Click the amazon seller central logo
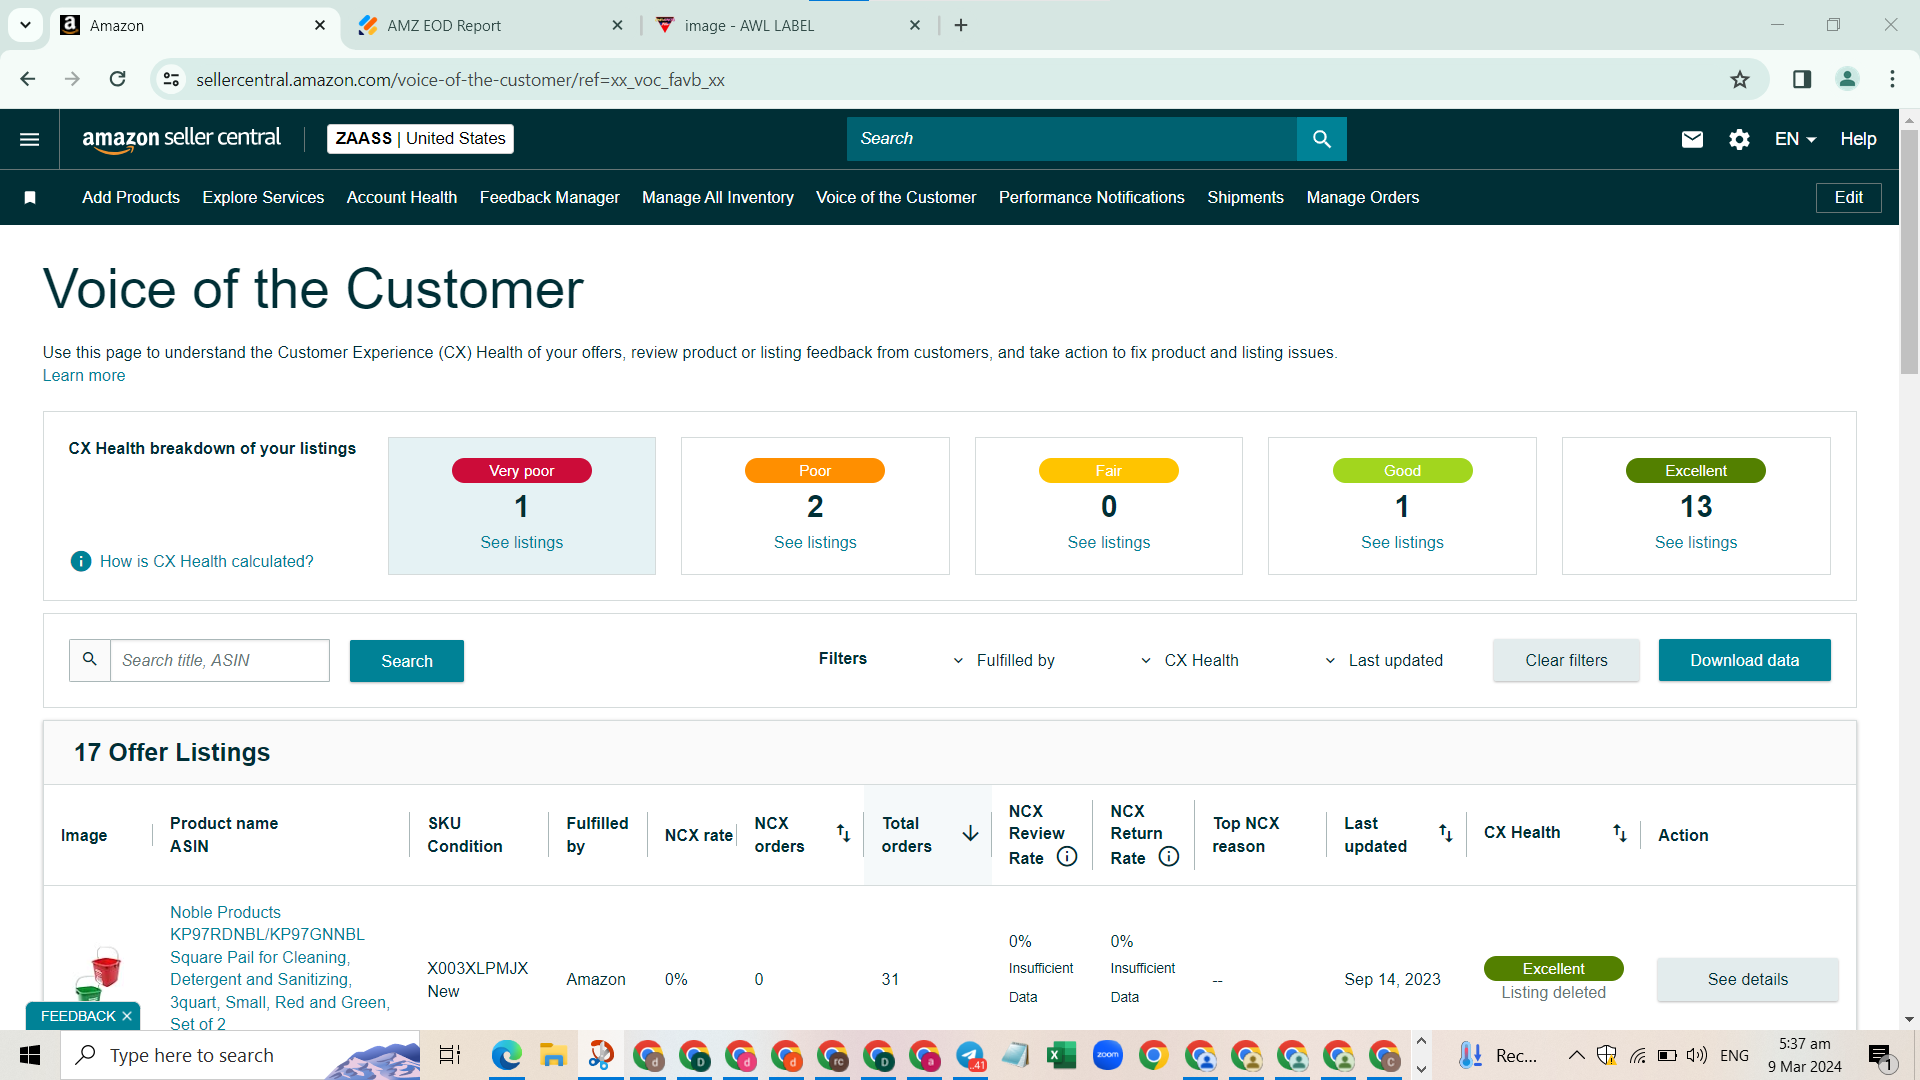Viewport: 1920px width, 1080px height. pyautogui.click(x=182, y=139)
